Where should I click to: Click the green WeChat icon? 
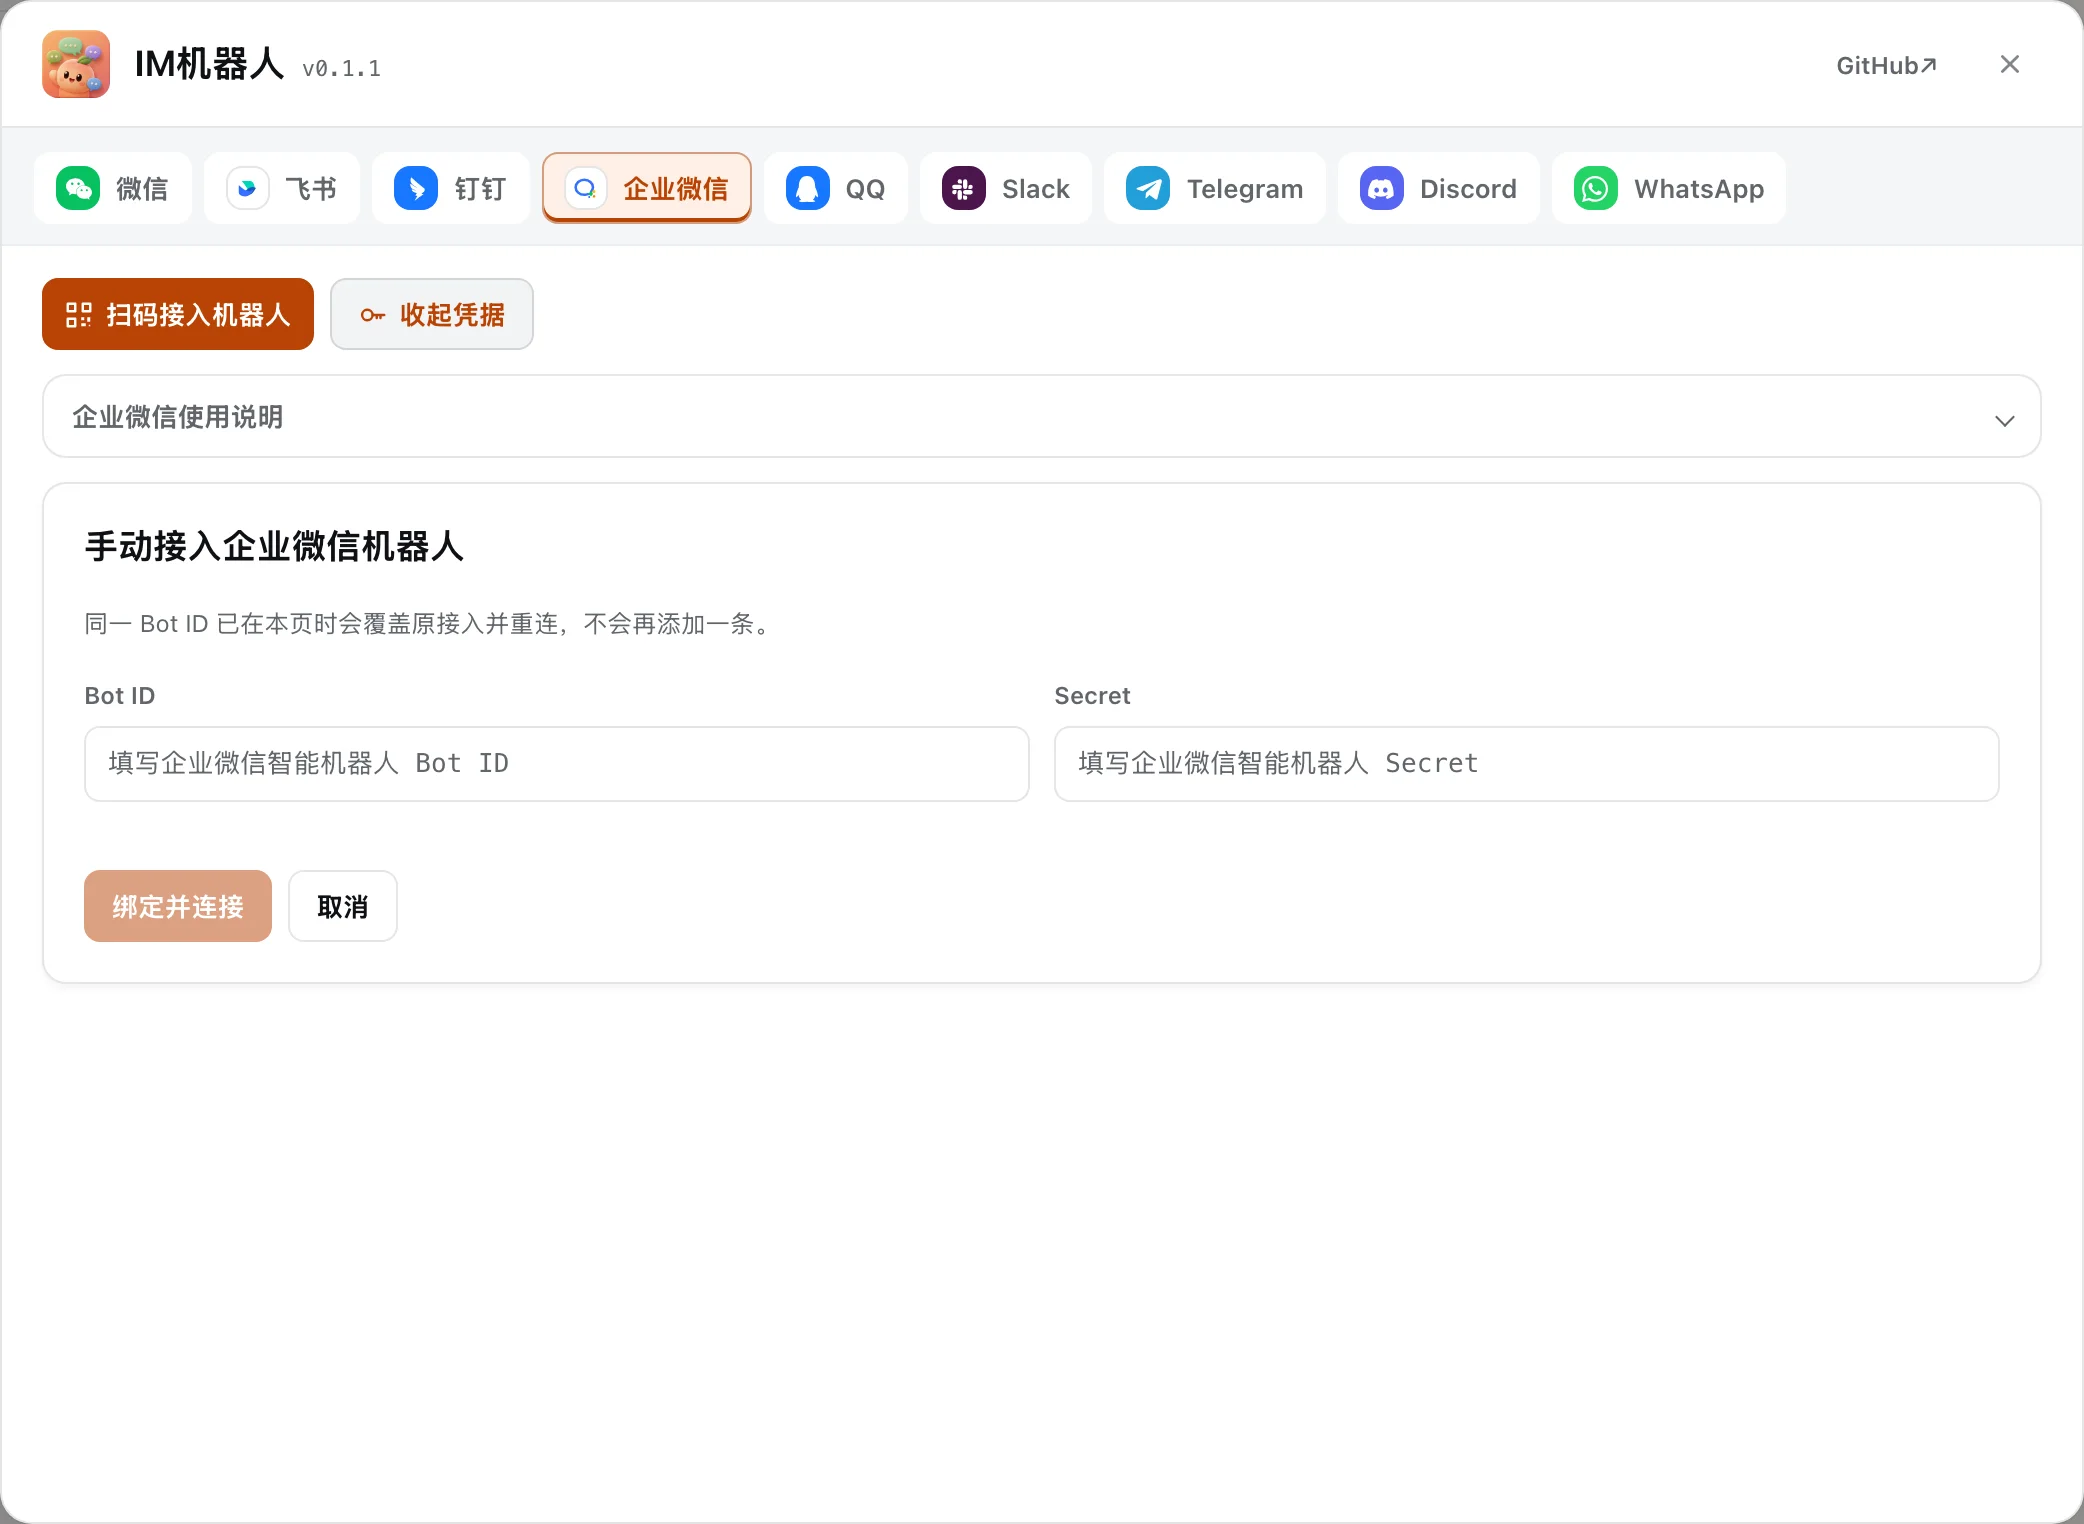click(78, 188)
